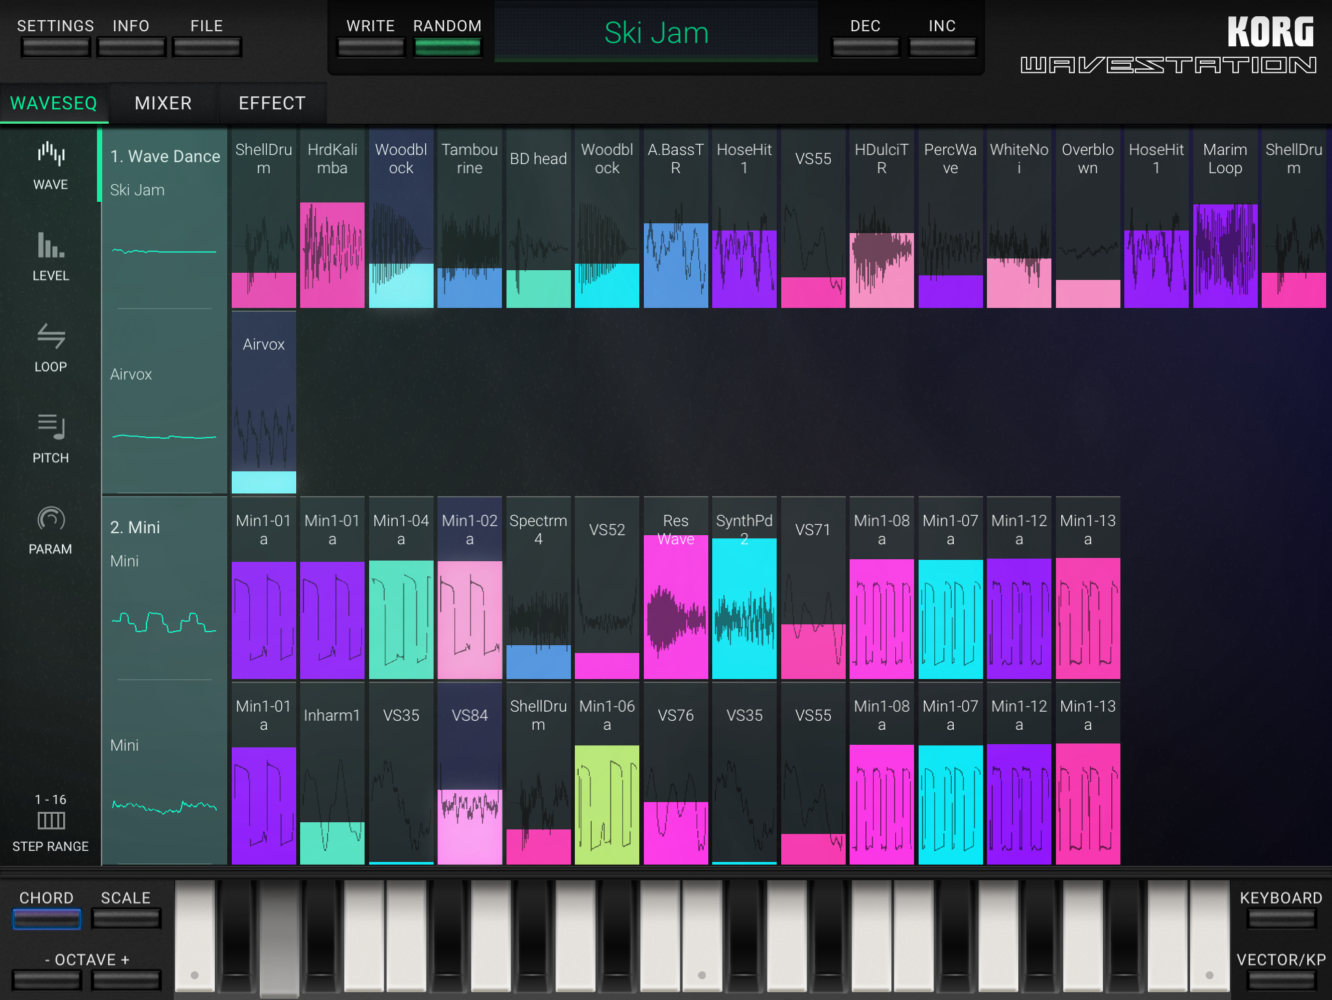The height and width of the screenshot is (1000, 1332).
Task: Switch to the LOOP view icon
Action: pyautogui.click(x=50, y=347)
